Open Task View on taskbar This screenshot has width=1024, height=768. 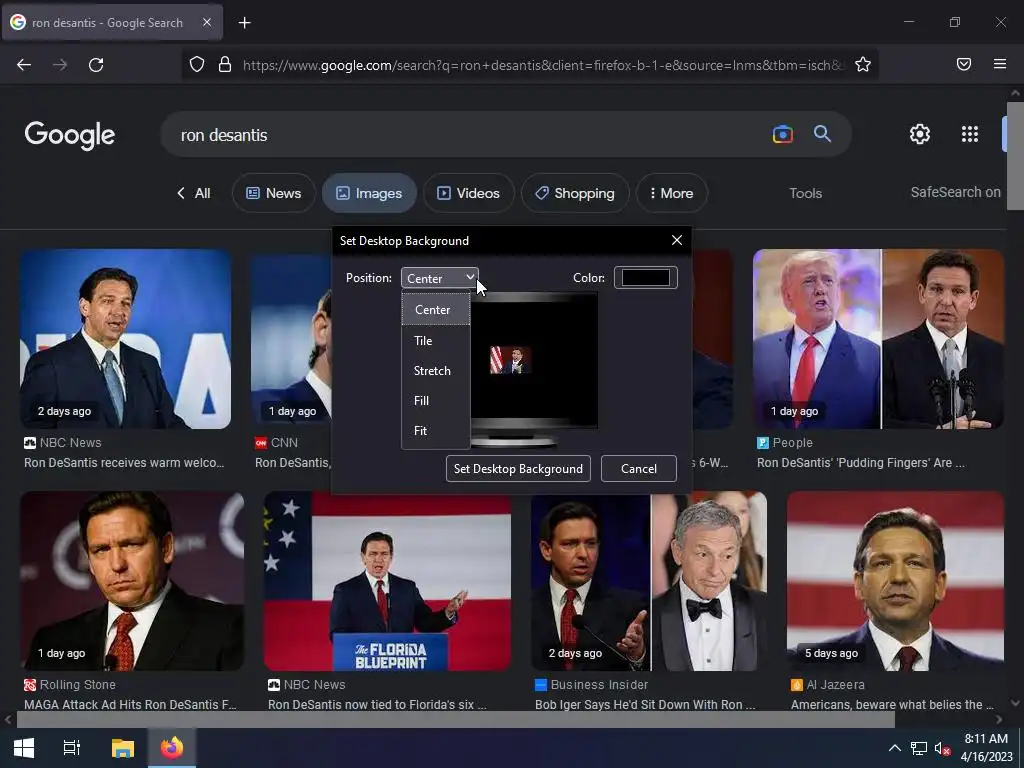(72, 748)
